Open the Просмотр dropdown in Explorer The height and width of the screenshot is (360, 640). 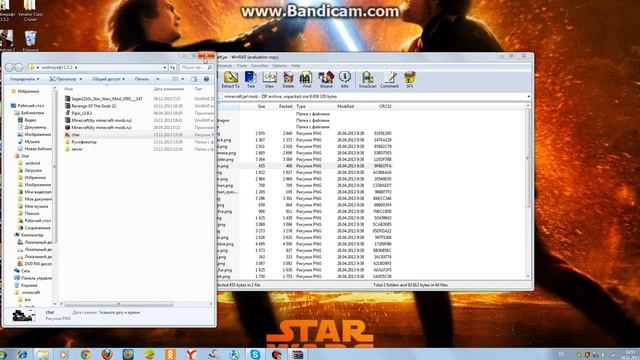coord(66,79)
